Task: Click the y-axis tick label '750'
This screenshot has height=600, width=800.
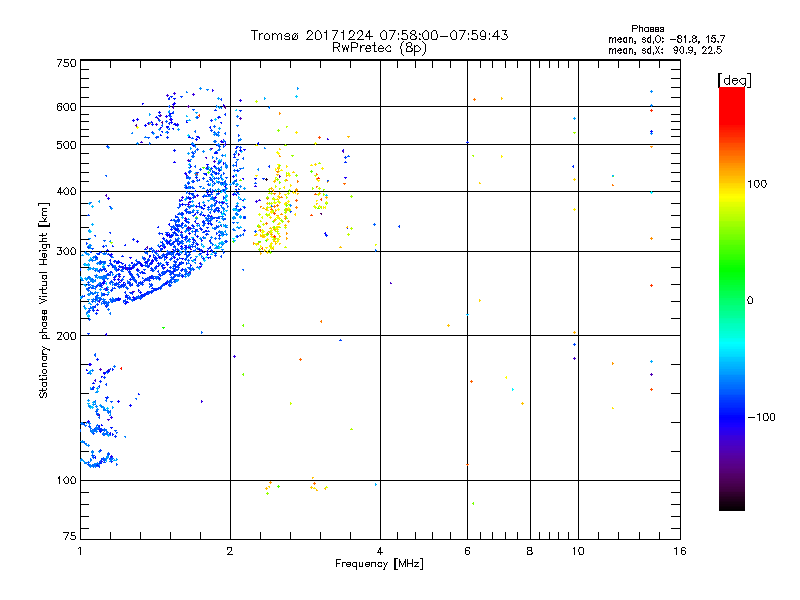Action: pos(66,63)
